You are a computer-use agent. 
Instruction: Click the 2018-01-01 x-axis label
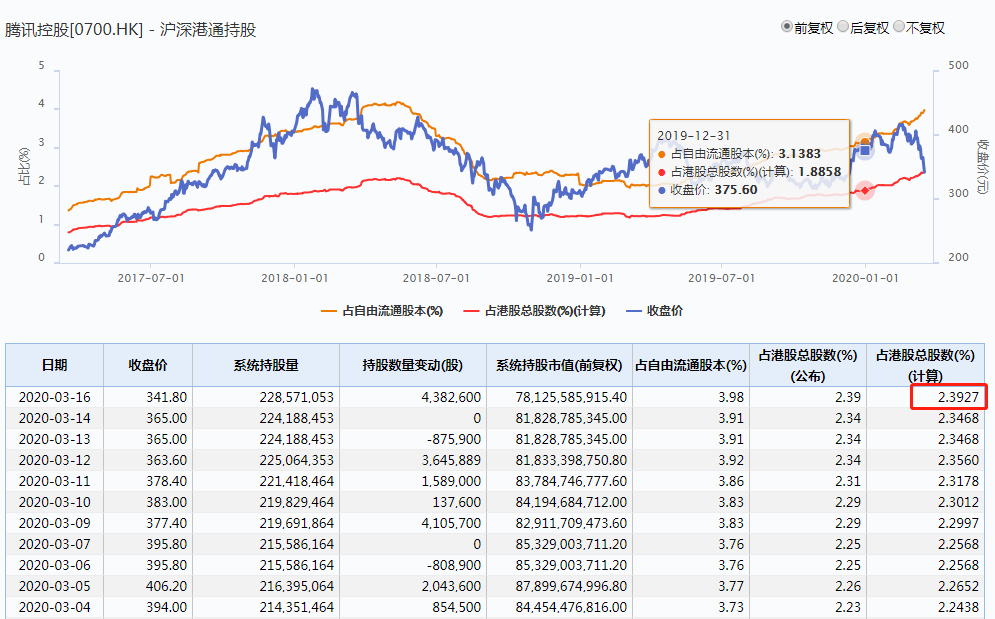[x=293, y=275]
